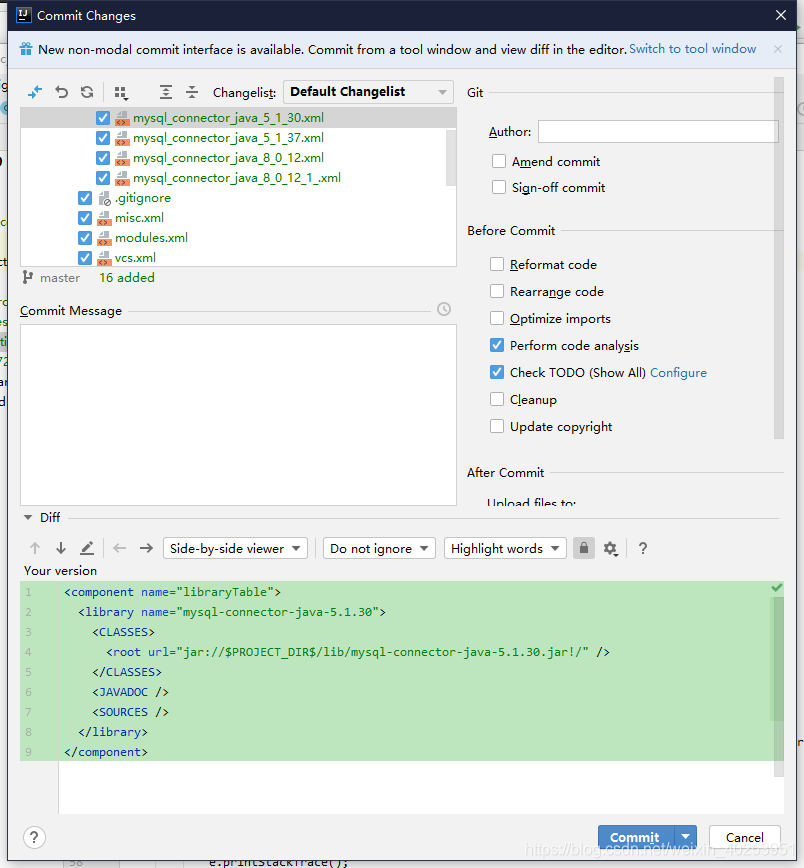Open the Side-by-side viewer dropdown
The width and height of the screenshot is (804, 868).
click(235, 548)
